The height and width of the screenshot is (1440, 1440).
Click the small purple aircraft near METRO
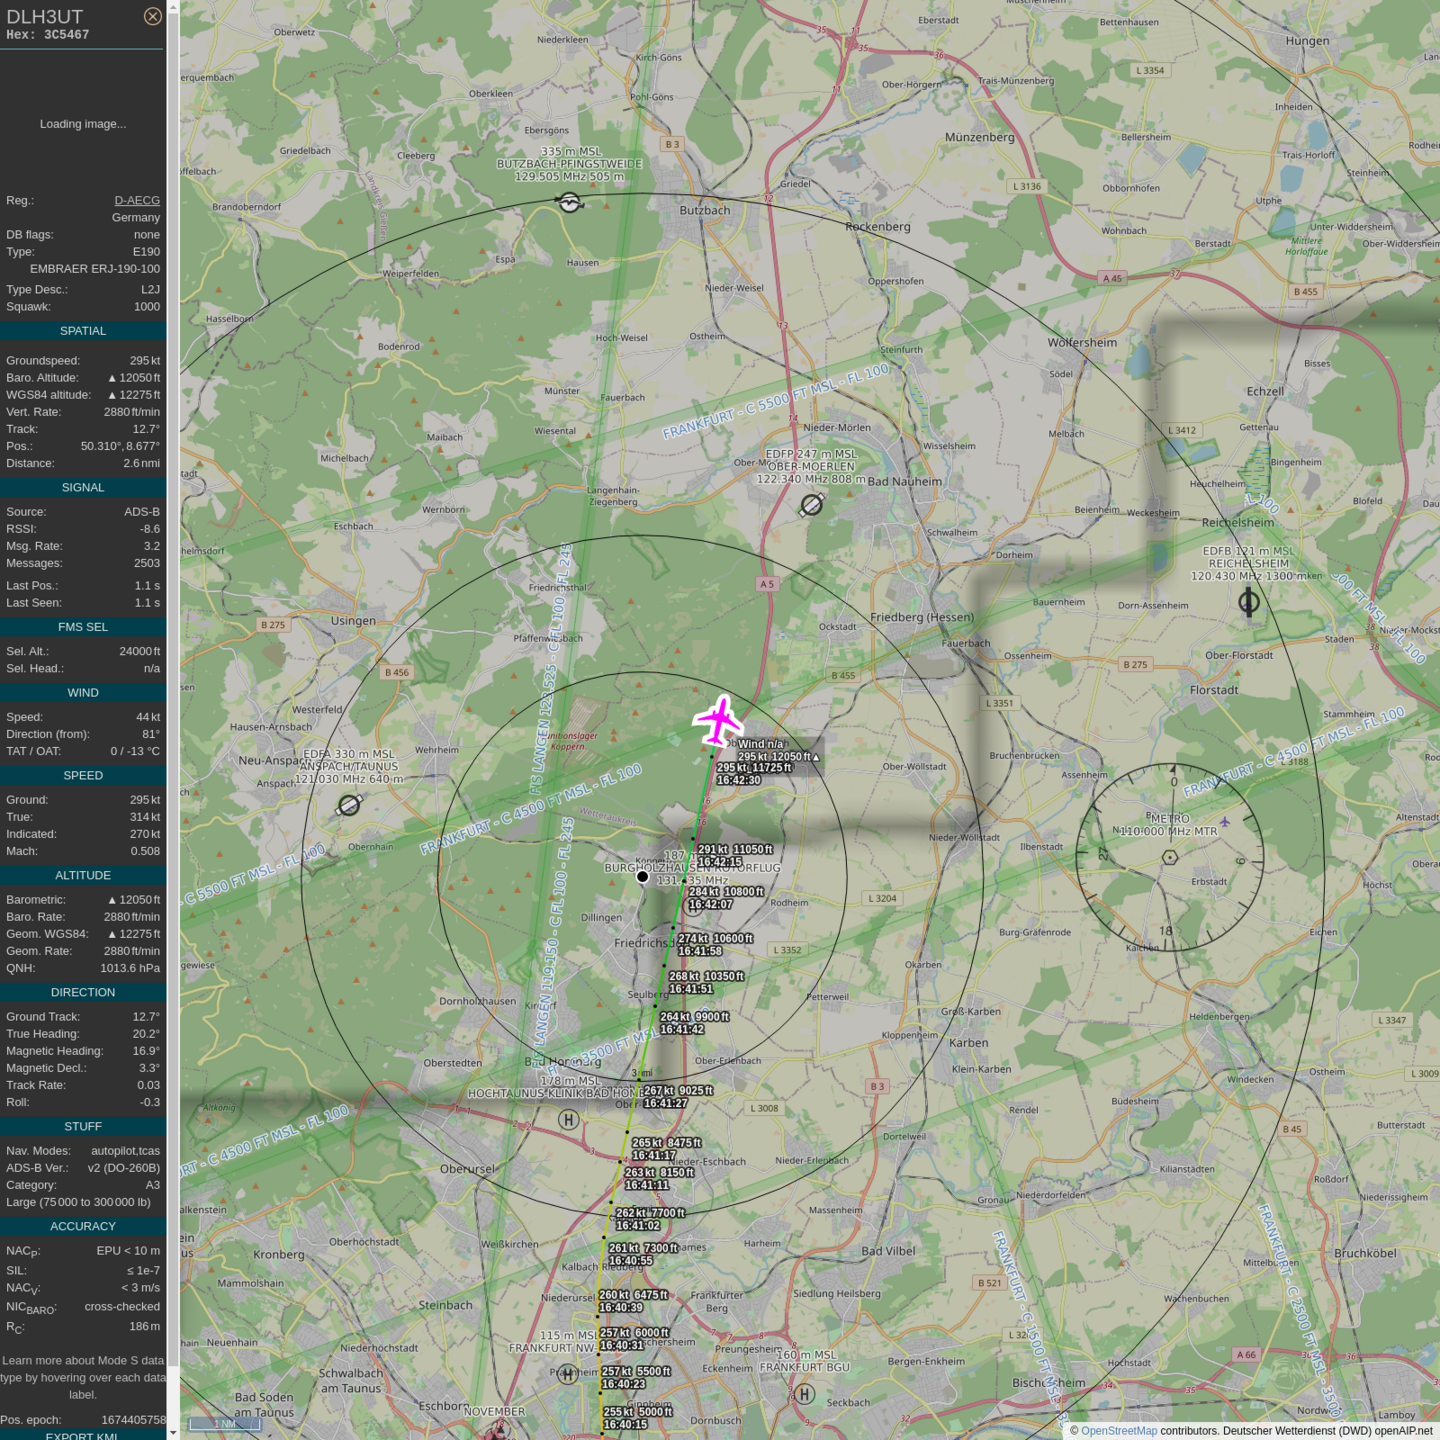click(1224, 822)
